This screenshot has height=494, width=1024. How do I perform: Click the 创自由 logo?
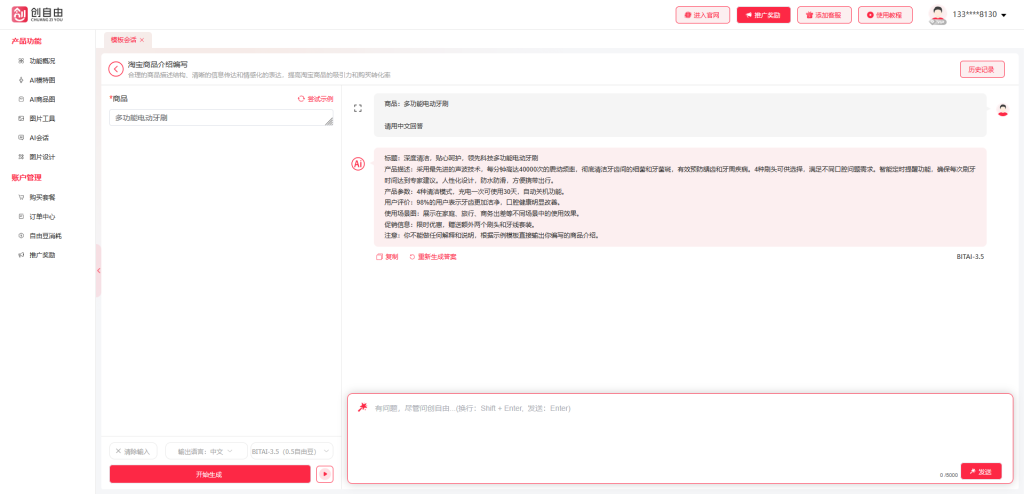coord(36,15)
